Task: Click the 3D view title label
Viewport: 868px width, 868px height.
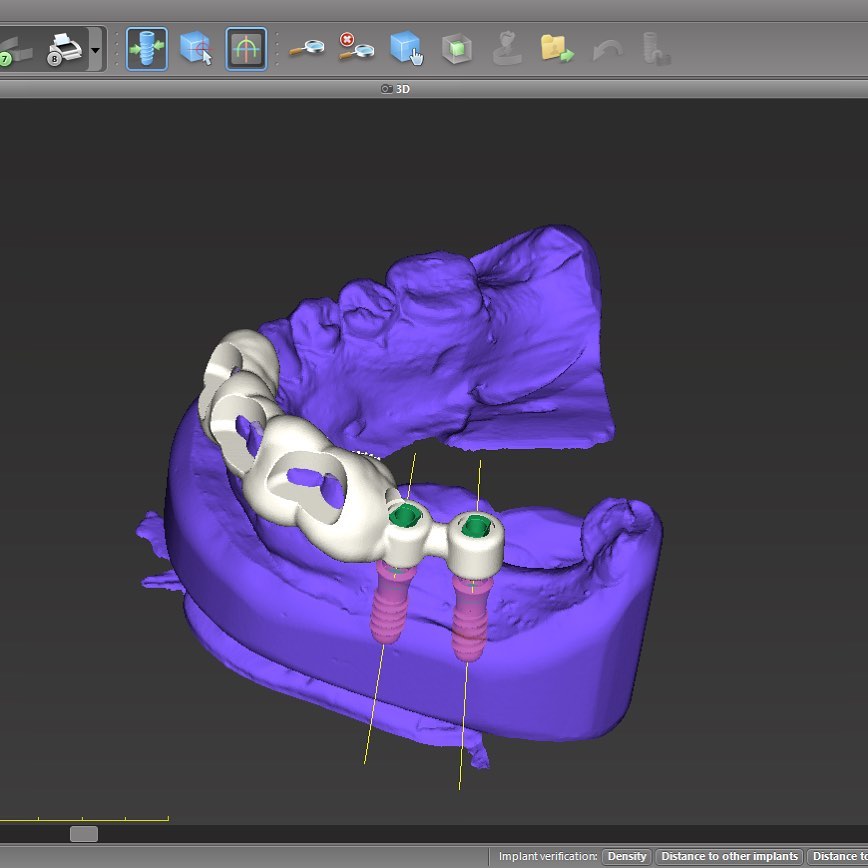Action: [402, 89]
